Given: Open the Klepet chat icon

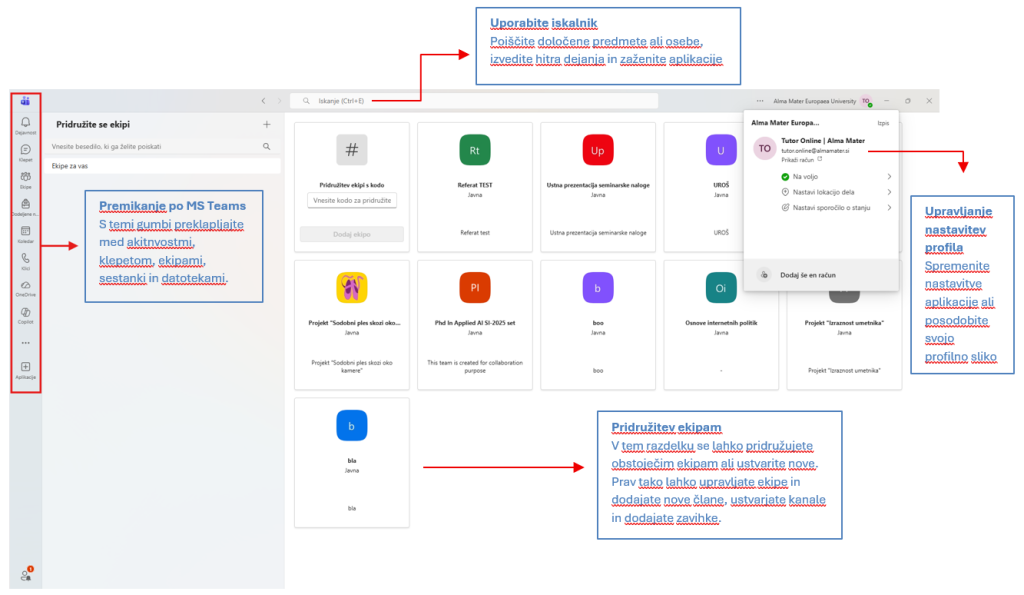Looking at the screenshot, I should pos(25,150).
